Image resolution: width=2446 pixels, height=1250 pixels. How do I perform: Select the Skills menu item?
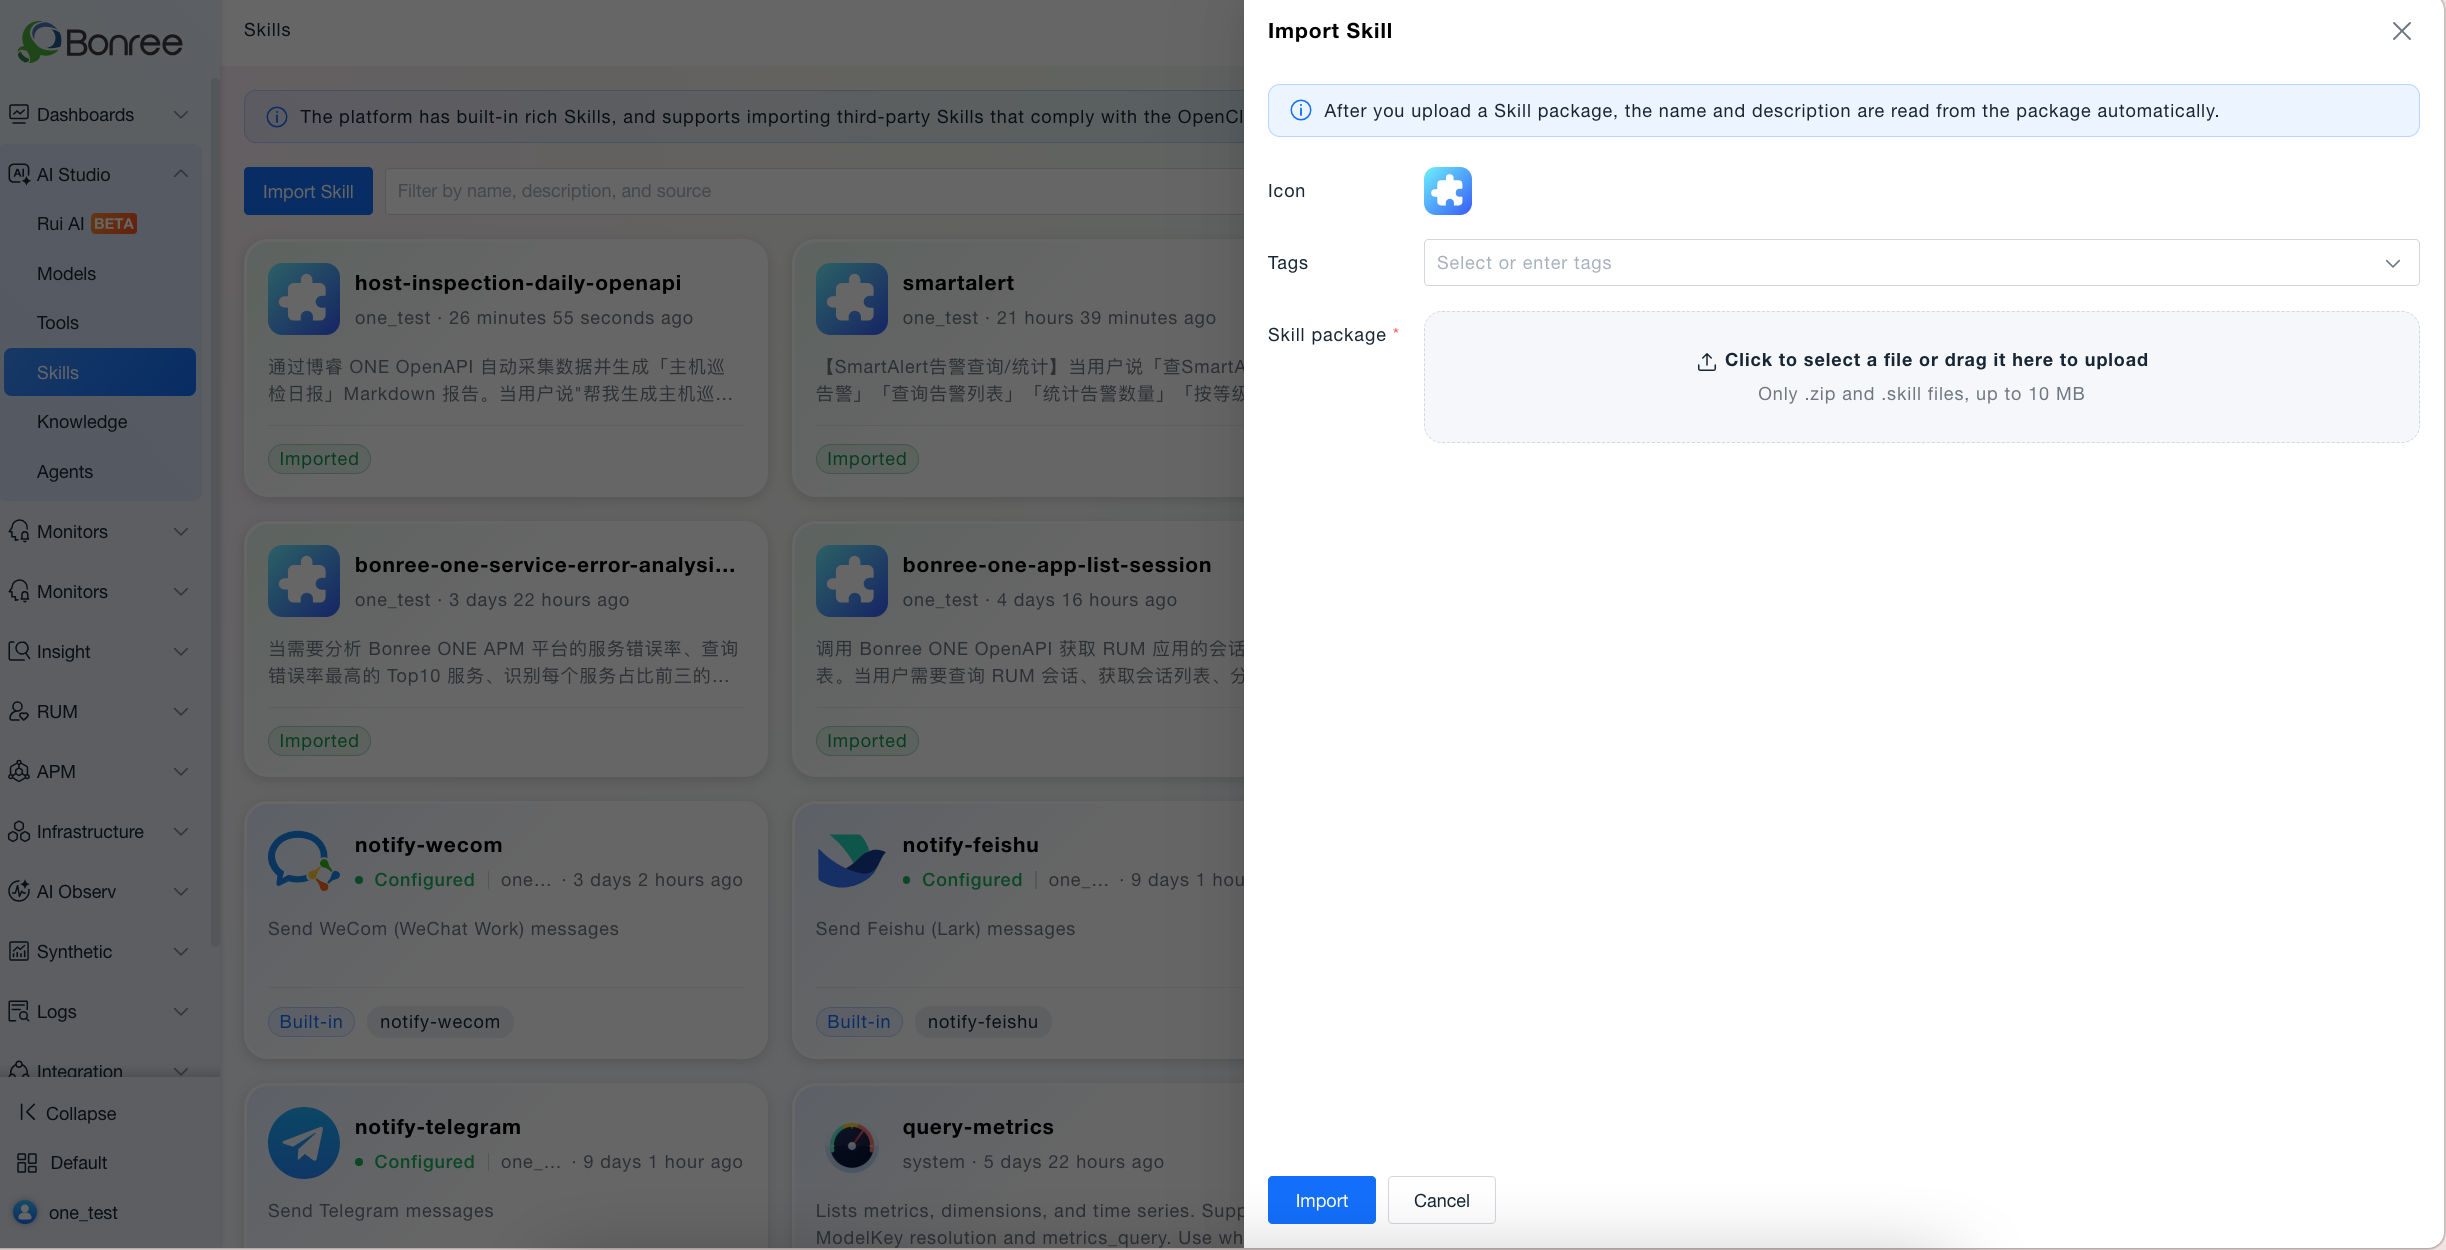[100, 372]
